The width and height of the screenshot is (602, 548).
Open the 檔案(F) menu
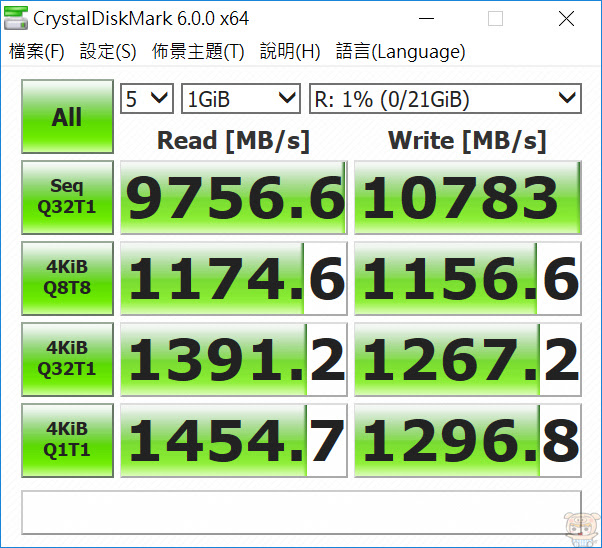[x=37, y=51]
